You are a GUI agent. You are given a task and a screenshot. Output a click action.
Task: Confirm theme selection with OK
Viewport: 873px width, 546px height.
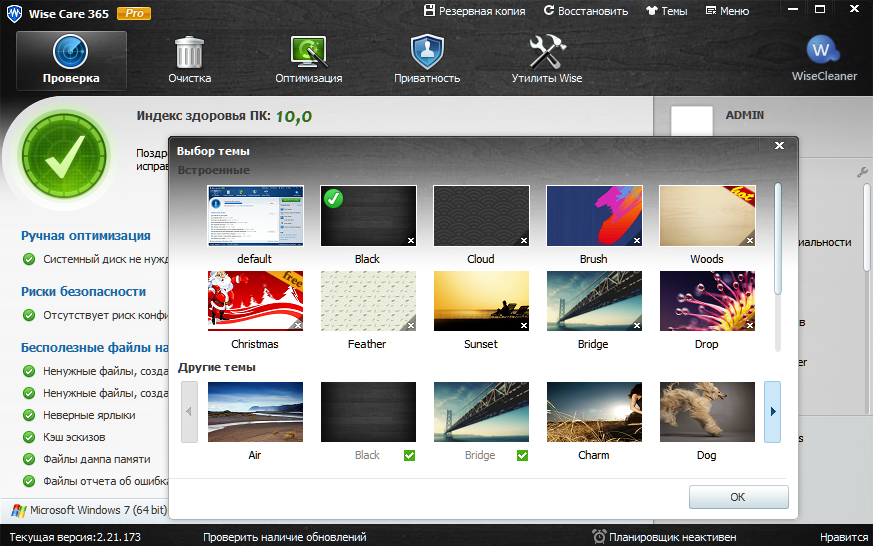(738, 497)
